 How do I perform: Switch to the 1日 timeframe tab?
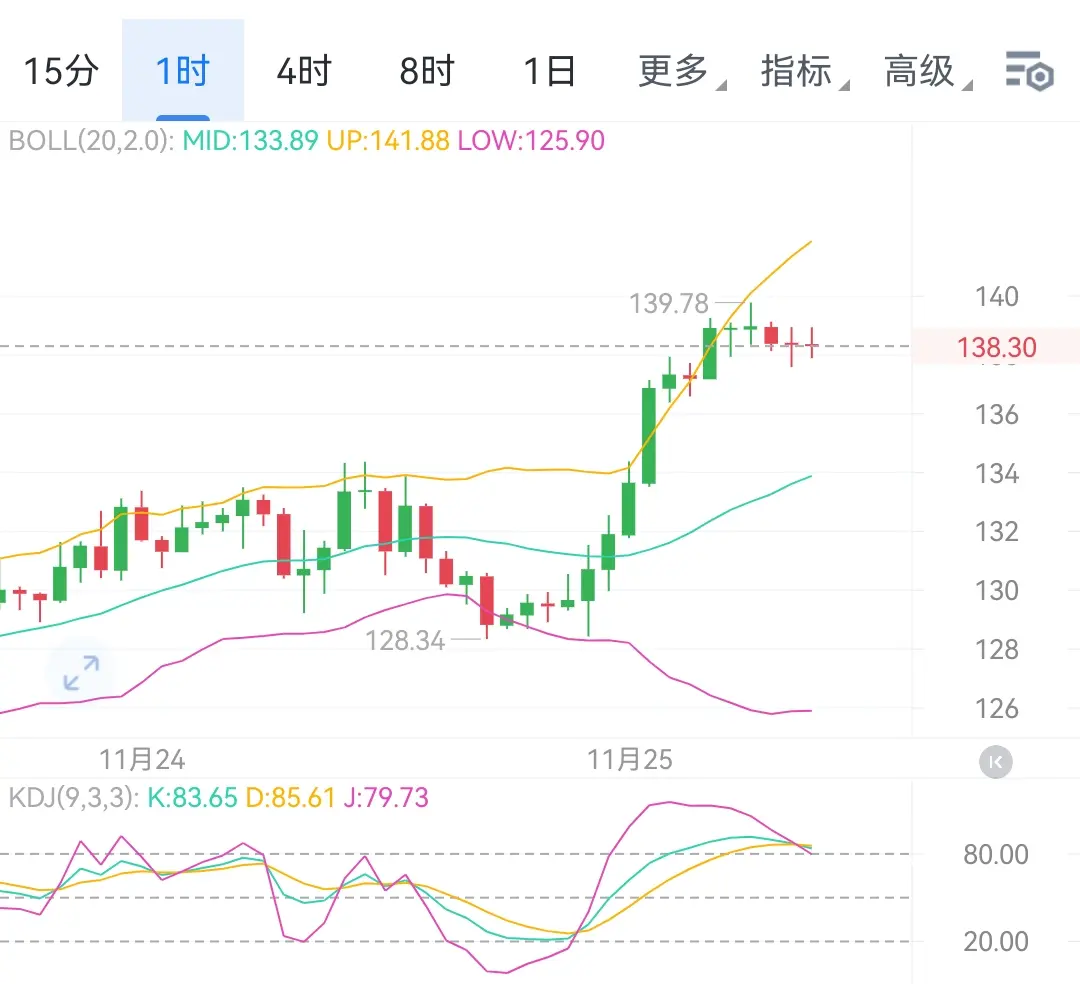click(550, 71)
